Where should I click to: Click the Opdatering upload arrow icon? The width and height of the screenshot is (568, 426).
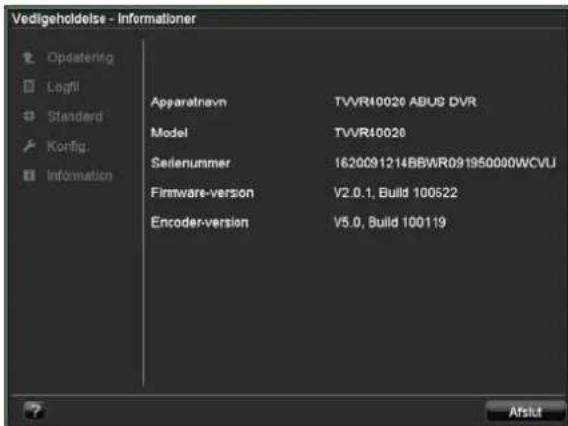click(29, 58)
